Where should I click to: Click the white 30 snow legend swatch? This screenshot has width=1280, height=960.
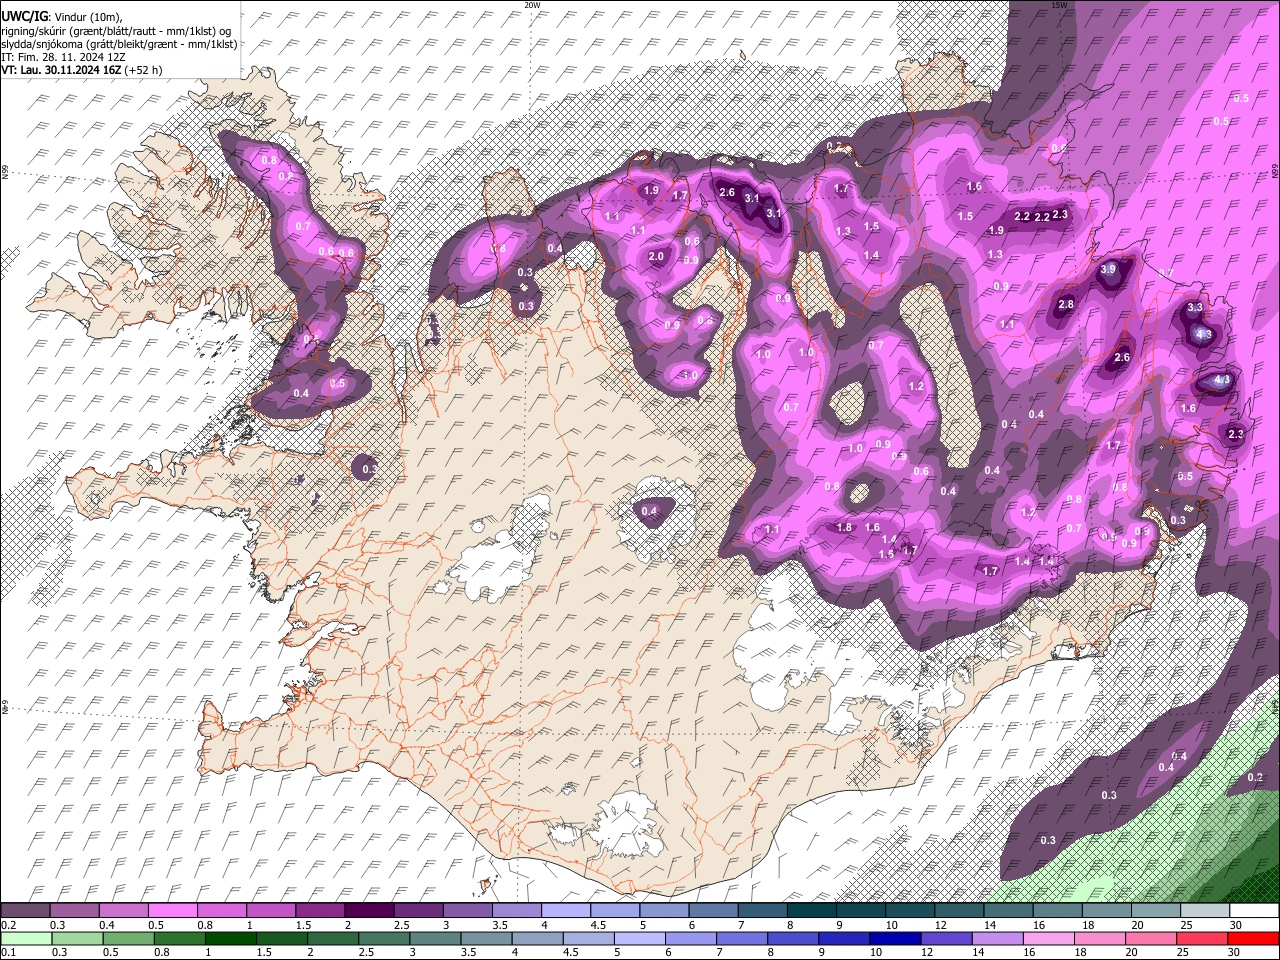tap(1254, 911)
